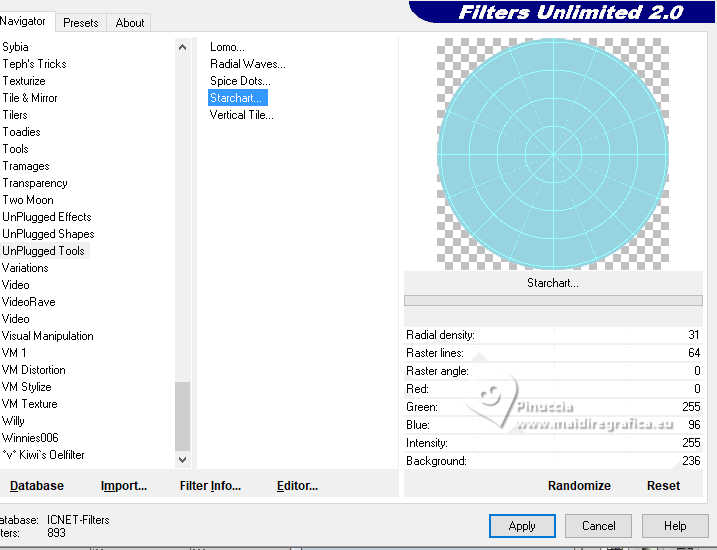Launch the Editor... option
Viewport: 717px width, 550px height.
click(297, 486)
